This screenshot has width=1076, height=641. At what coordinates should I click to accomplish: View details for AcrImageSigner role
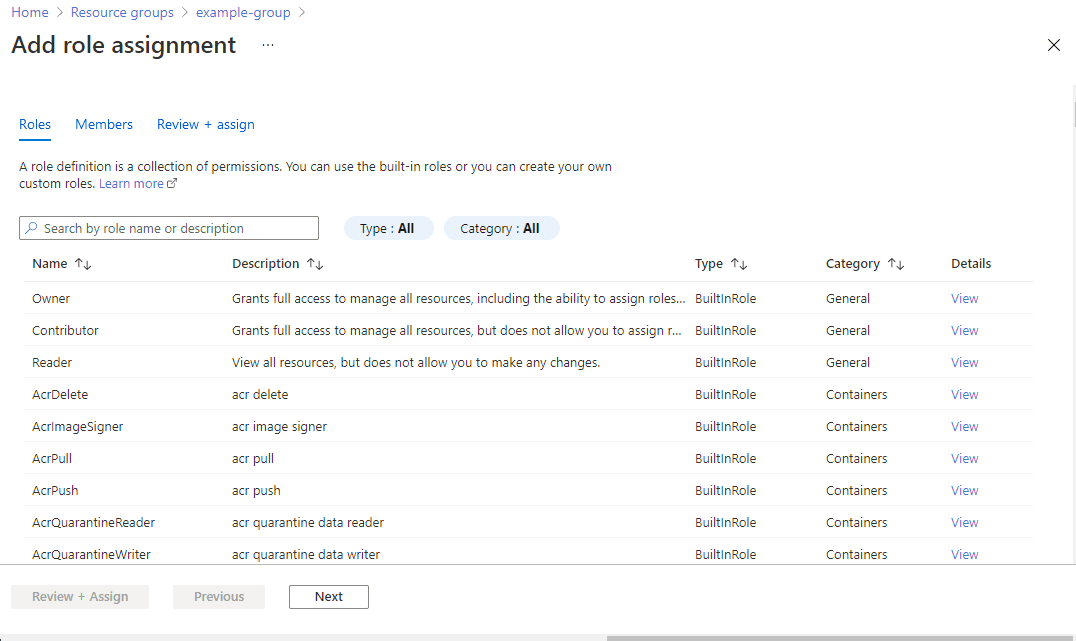click(x=964, y=426)
